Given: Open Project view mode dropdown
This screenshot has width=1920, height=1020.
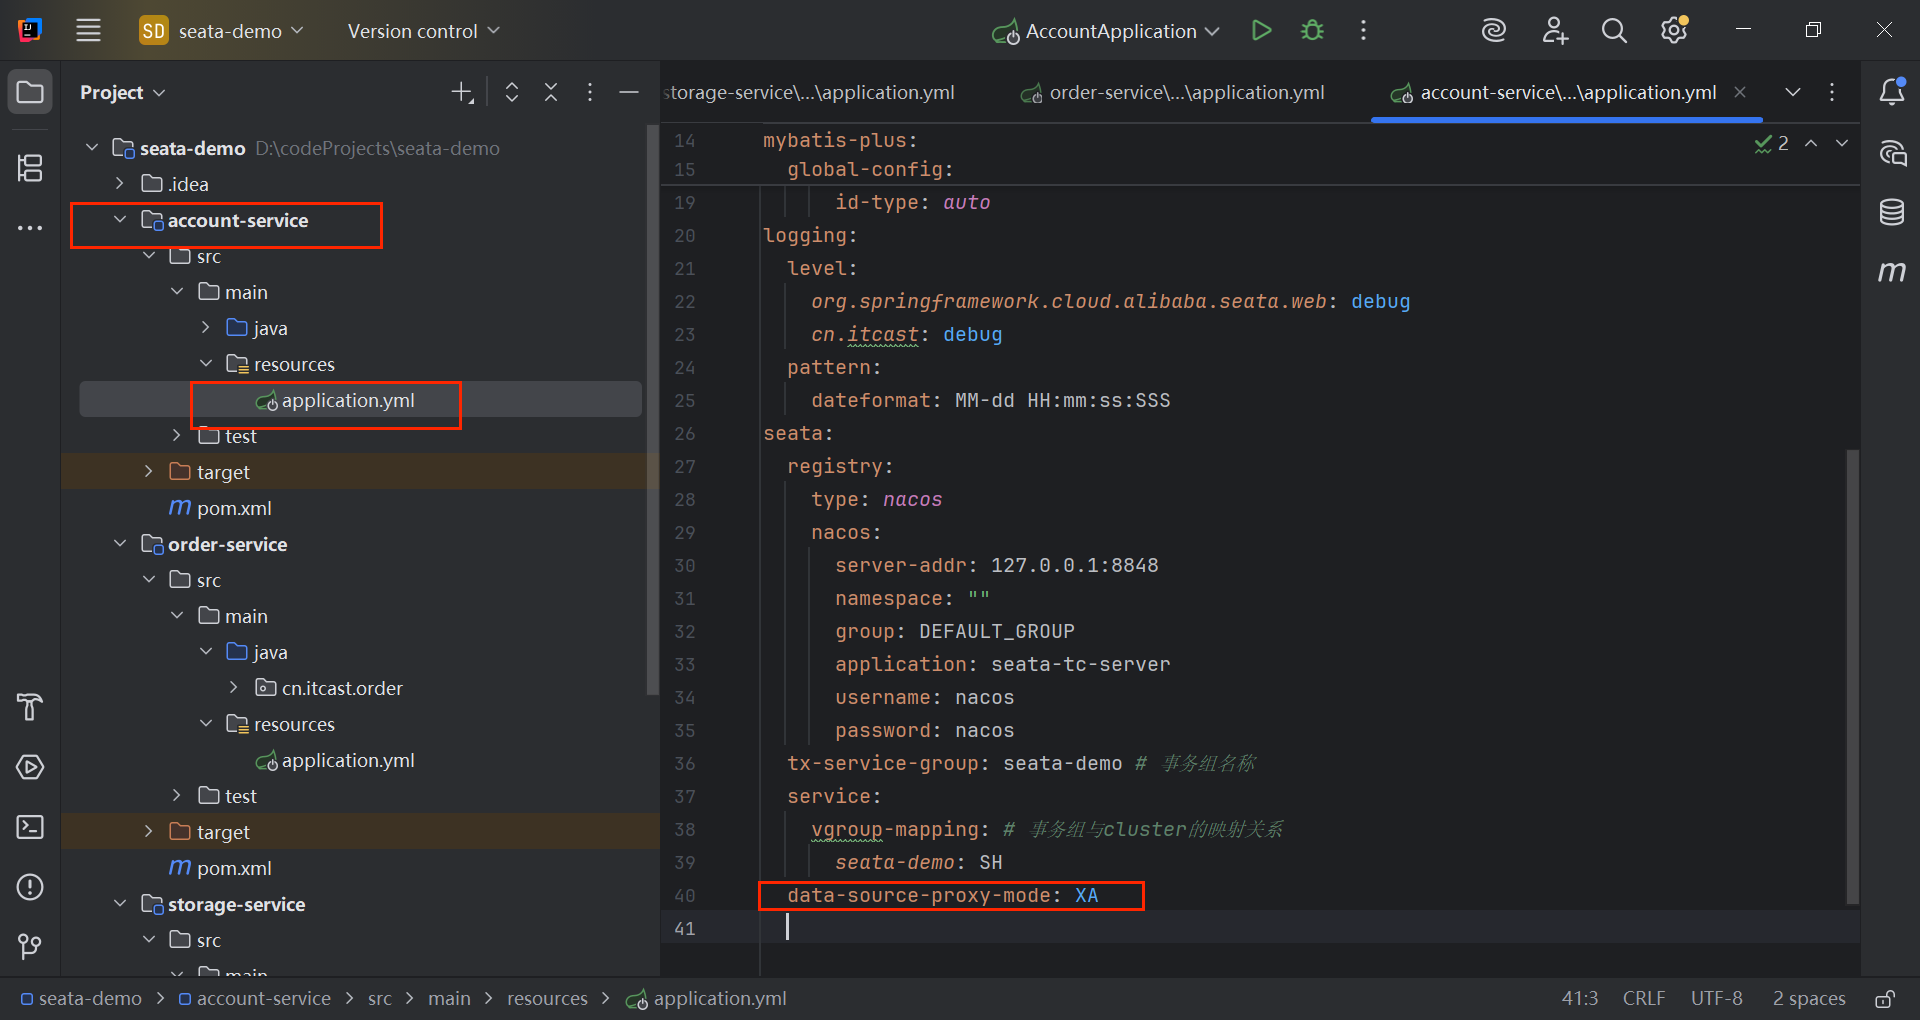Looking at the screenshot, I should (122, 92).
